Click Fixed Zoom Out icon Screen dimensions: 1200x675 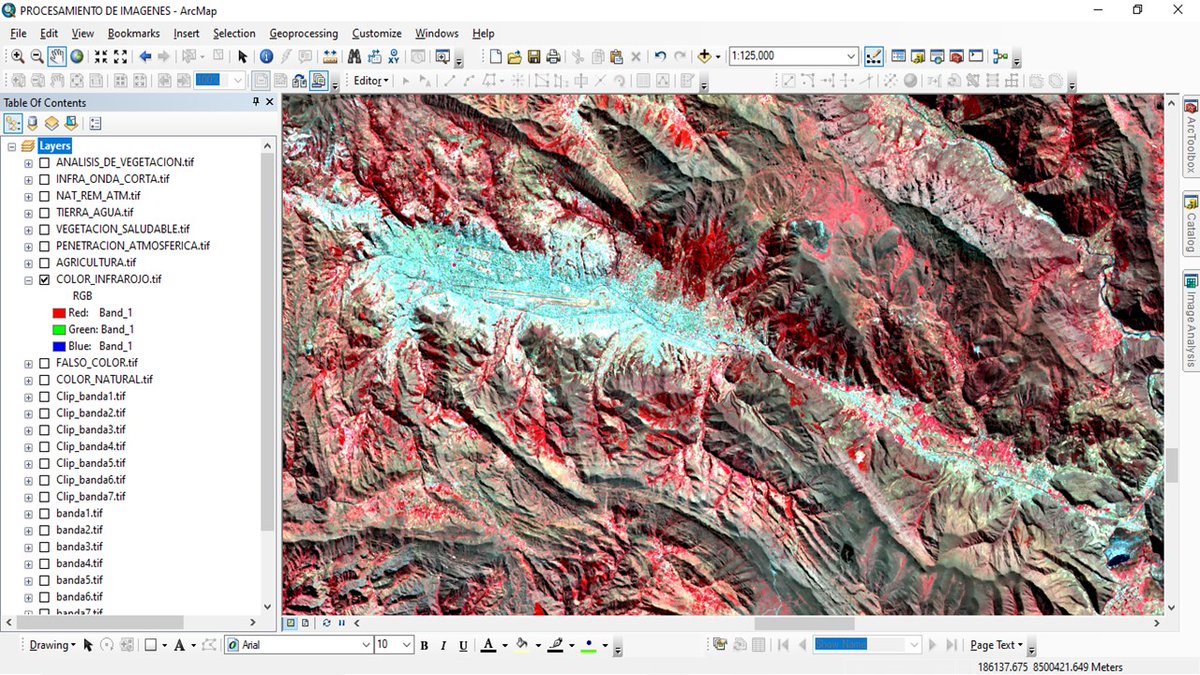point(120,56)
